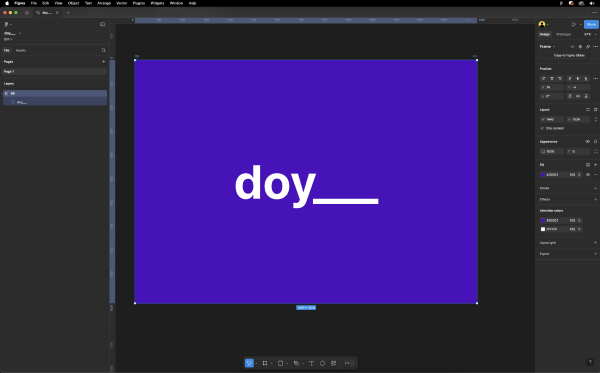The height and width of the screenshot is (373, 600).
Task: Toggle the left sidebar collapse icon
Action: (x=103, y=24)
